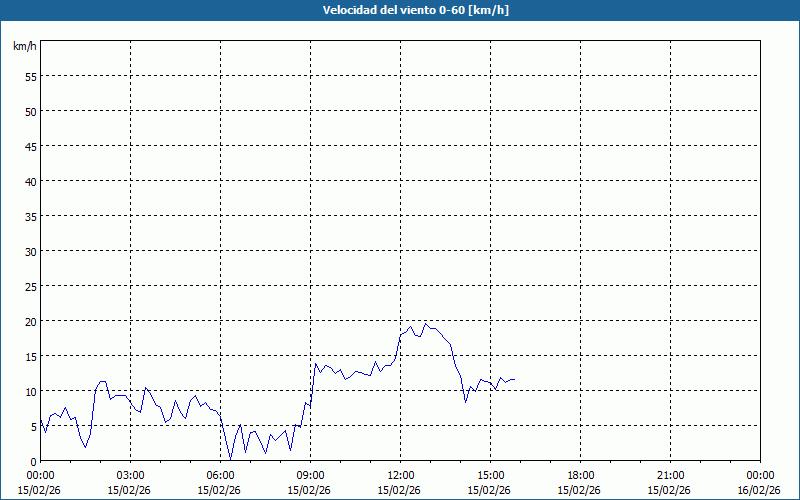Click the 15/02/26 date under 12:00
800x500 pixels.
point(400,490)
